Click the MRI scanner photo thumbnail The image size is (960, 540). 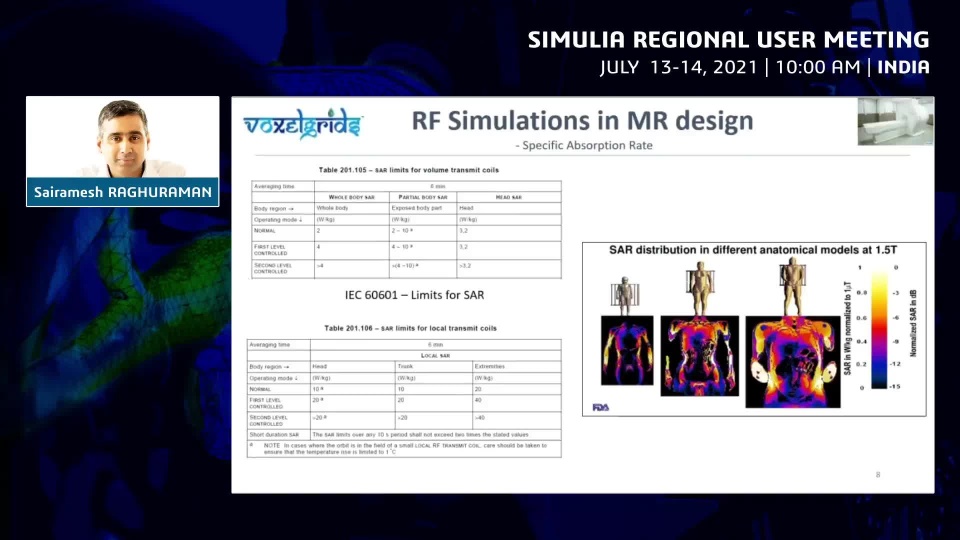coord(895,121)
